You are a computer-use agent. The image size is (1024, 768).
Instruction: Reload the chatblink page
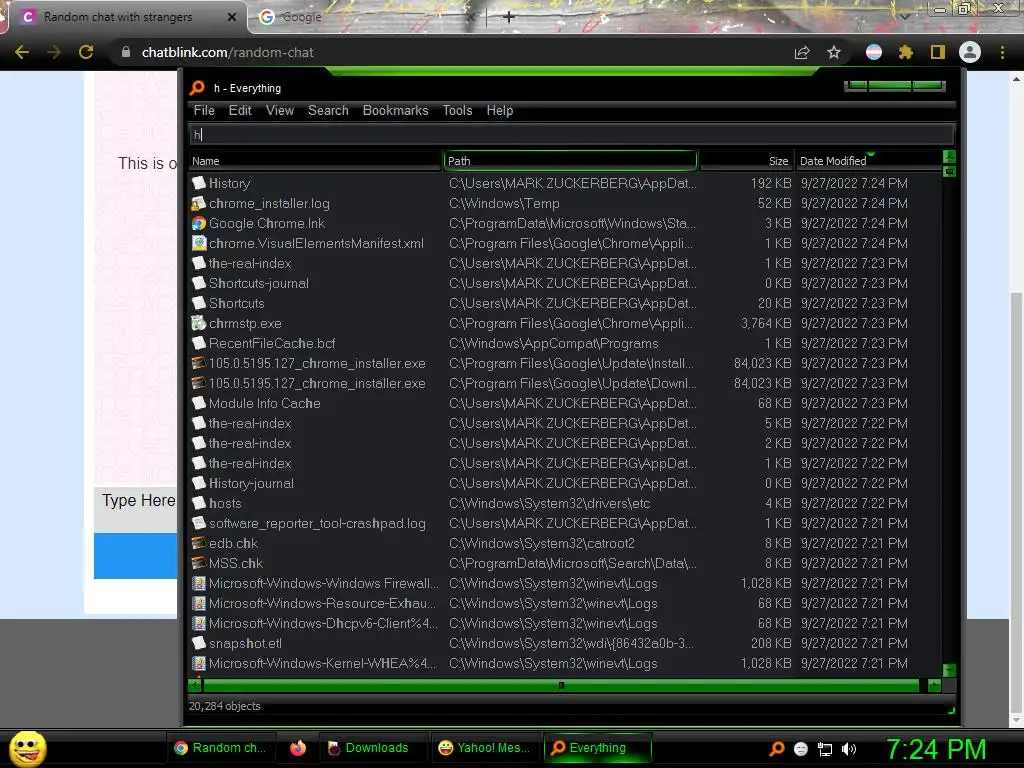[x=86, y=52]
